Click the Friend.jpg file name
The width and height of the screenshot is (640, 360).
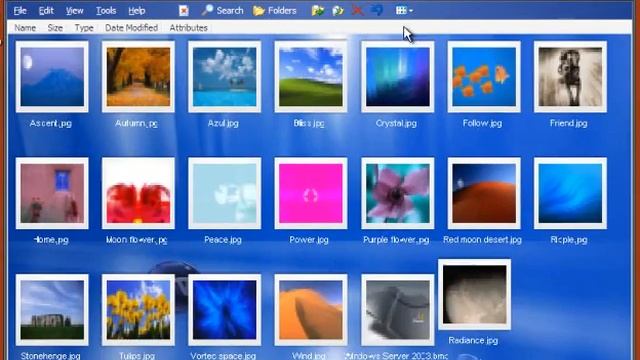tap(569, 123)
